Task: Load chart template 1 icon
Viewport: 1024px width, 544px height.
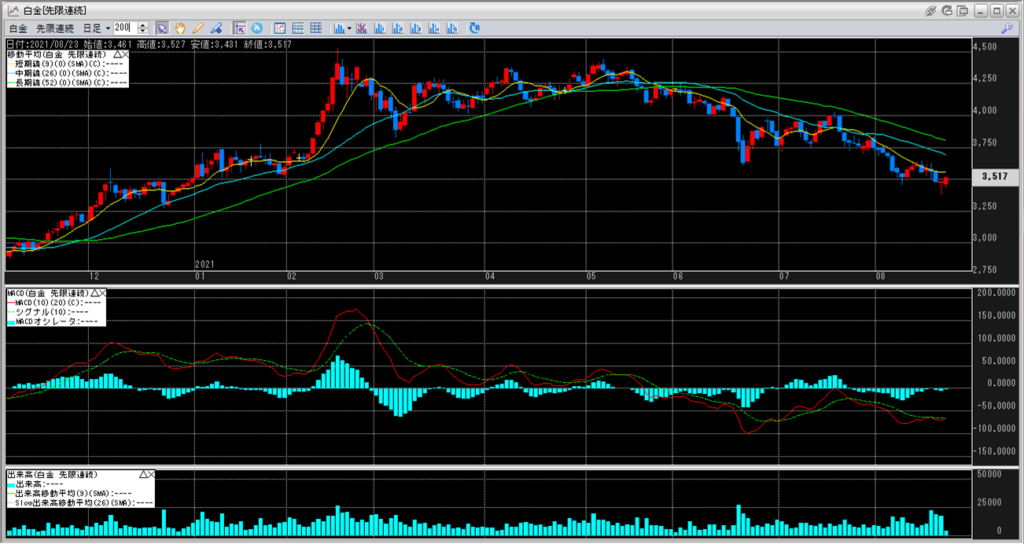Action: pyautogui.click(x=379, y=28)
